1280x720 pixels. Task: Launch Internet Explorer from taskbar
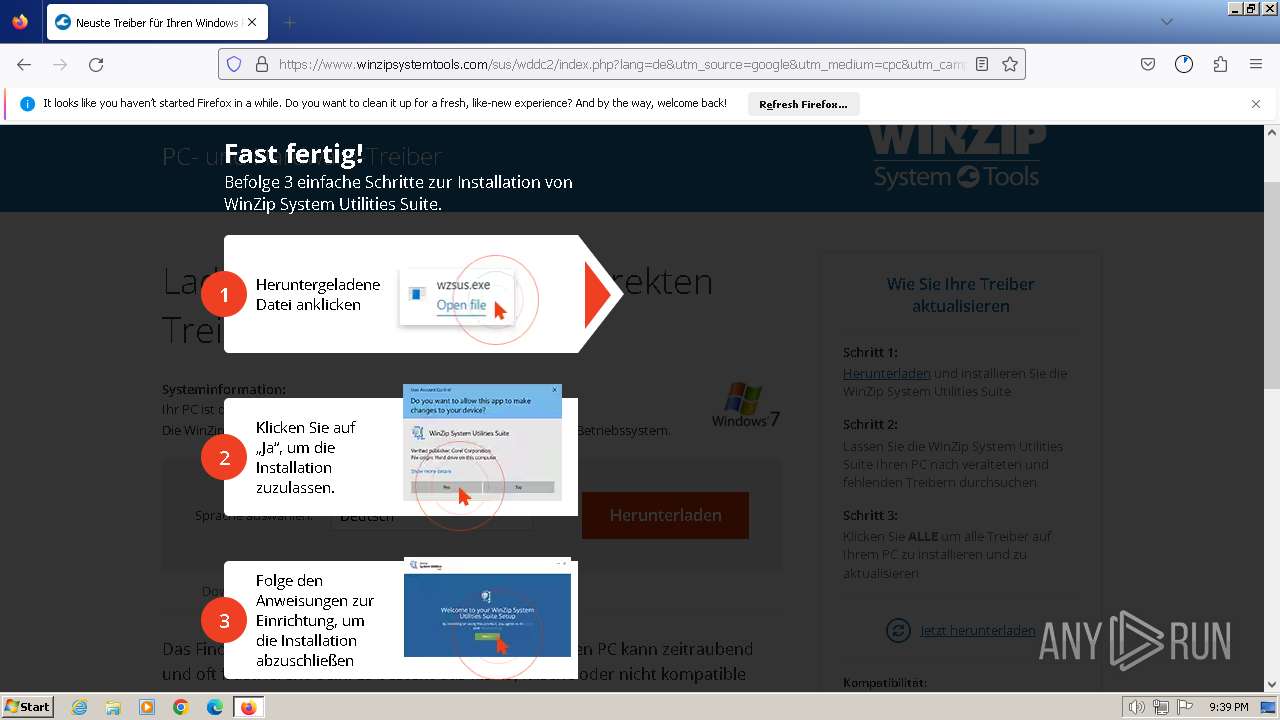(79, 707)
